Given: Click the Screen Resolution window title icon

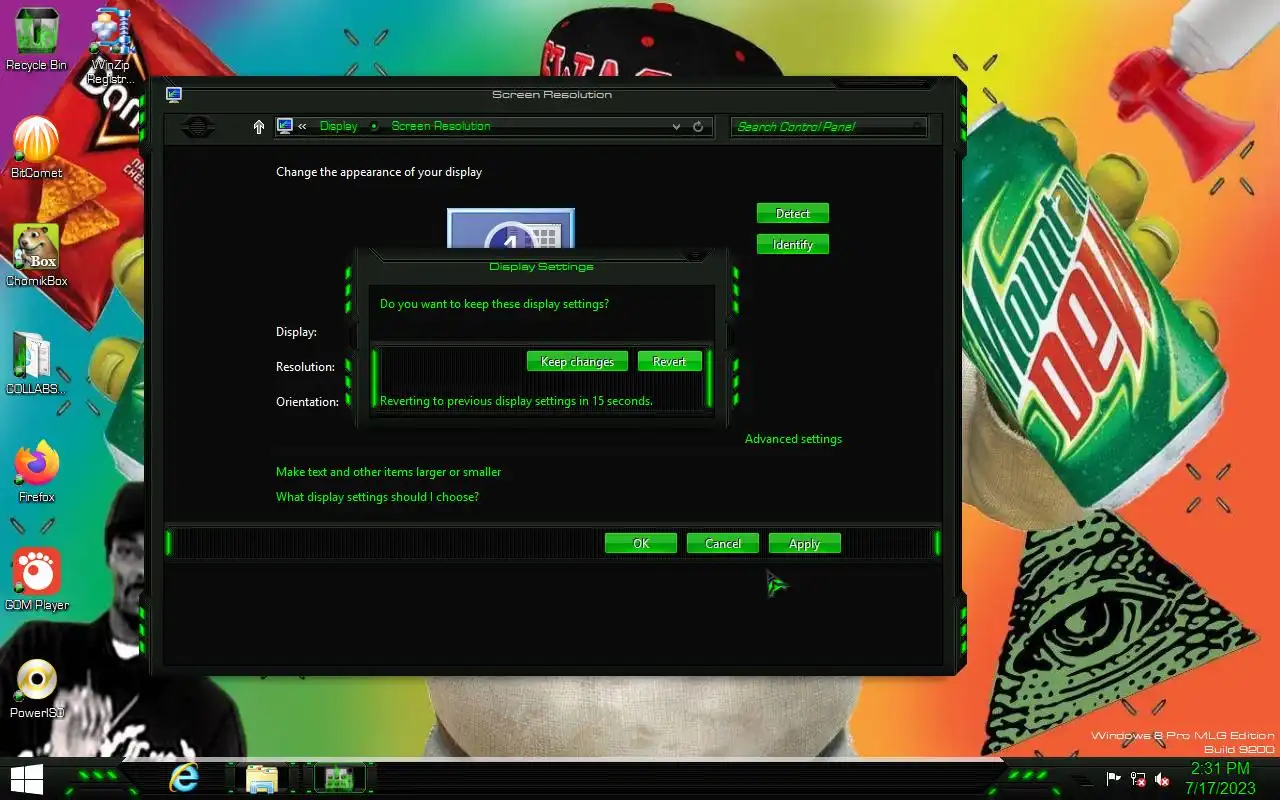Looking at the screenshot, I should pos(174,94).
